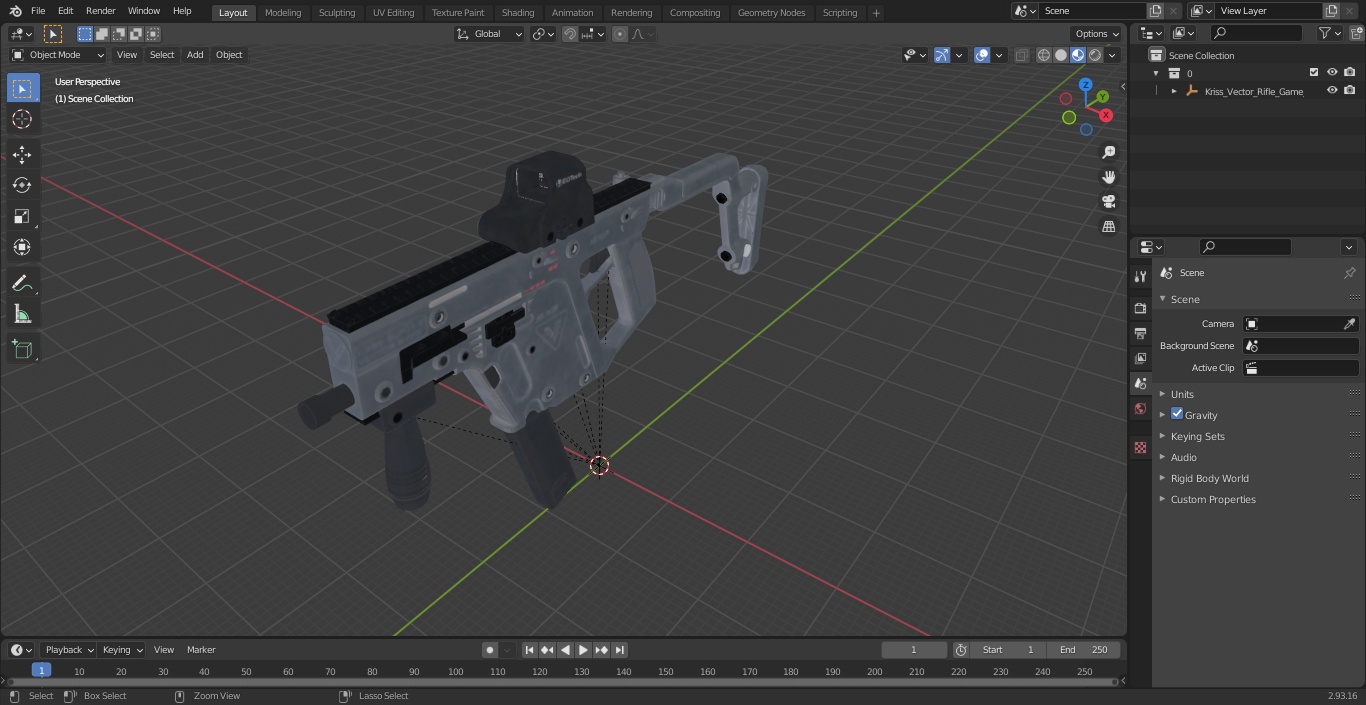Toggle visibility of collection 0
Viewport: 1366px width, 705px height.
[x=1332, y=73]
